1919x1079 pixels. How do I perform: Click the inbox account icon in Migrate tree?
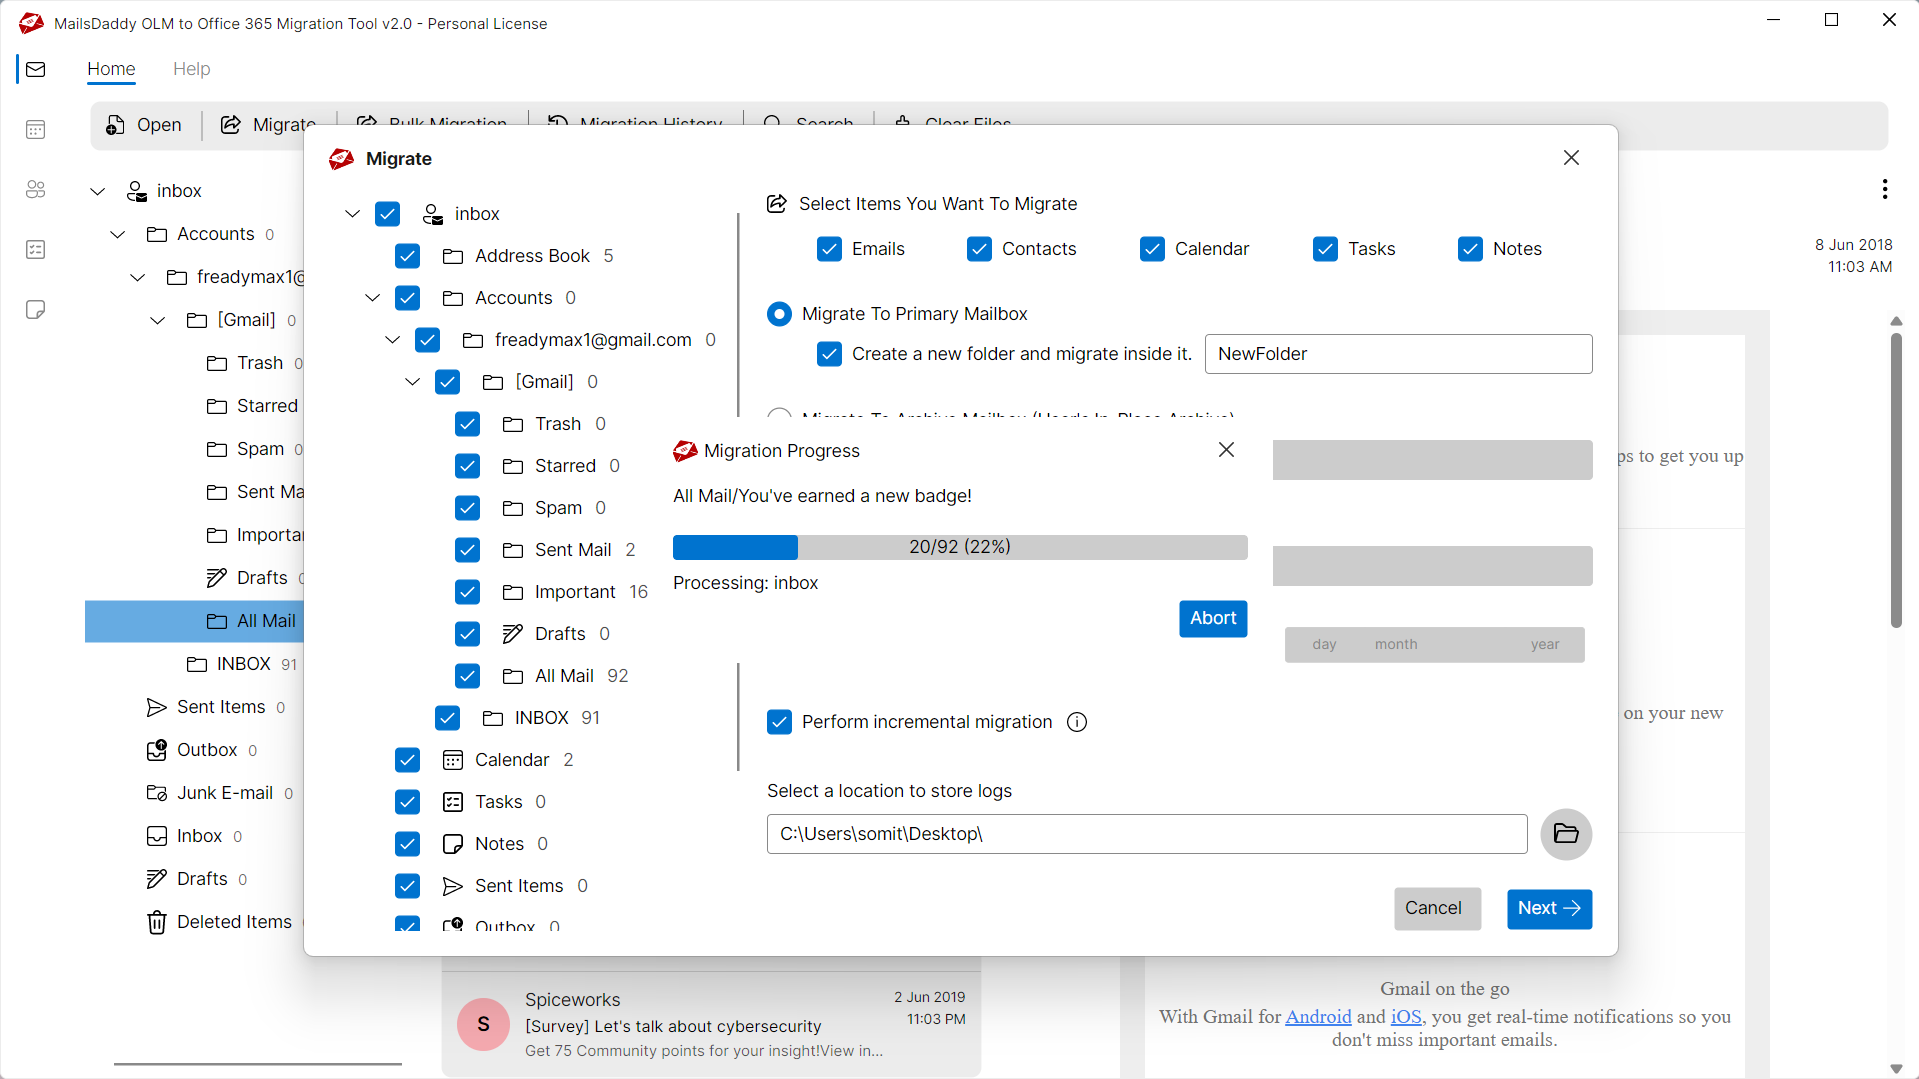point(433,214)
